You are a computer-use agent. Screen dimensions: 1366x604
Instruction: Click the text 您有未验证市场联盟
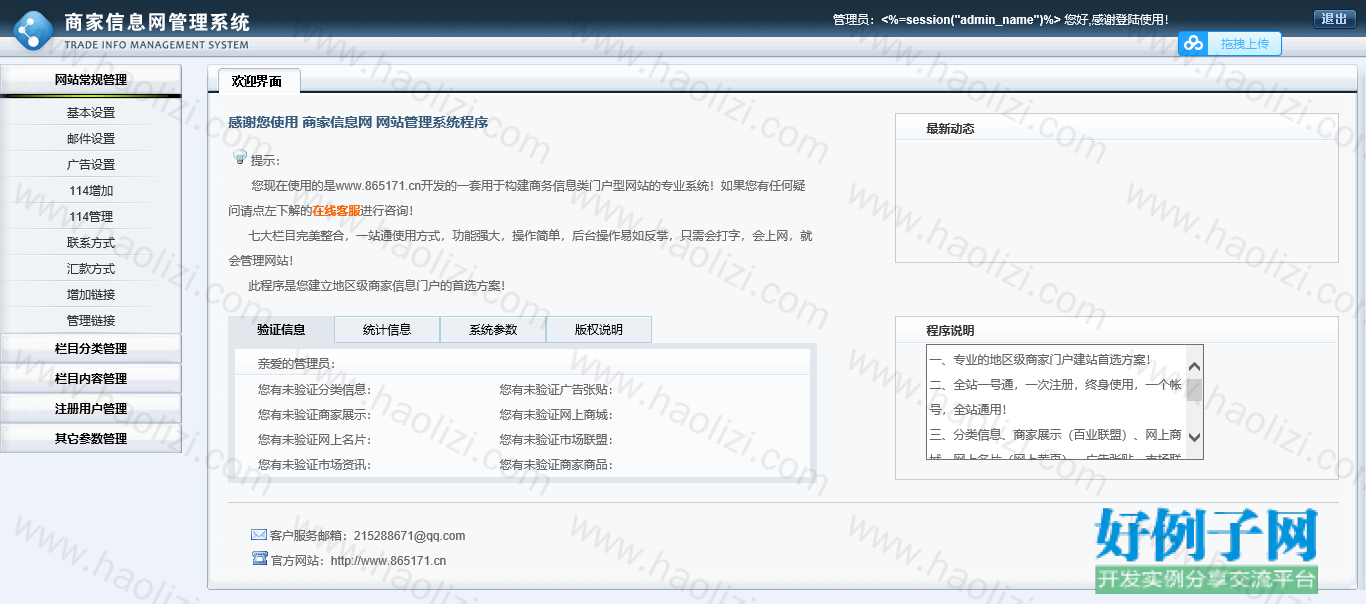click(x=556, y=440)
